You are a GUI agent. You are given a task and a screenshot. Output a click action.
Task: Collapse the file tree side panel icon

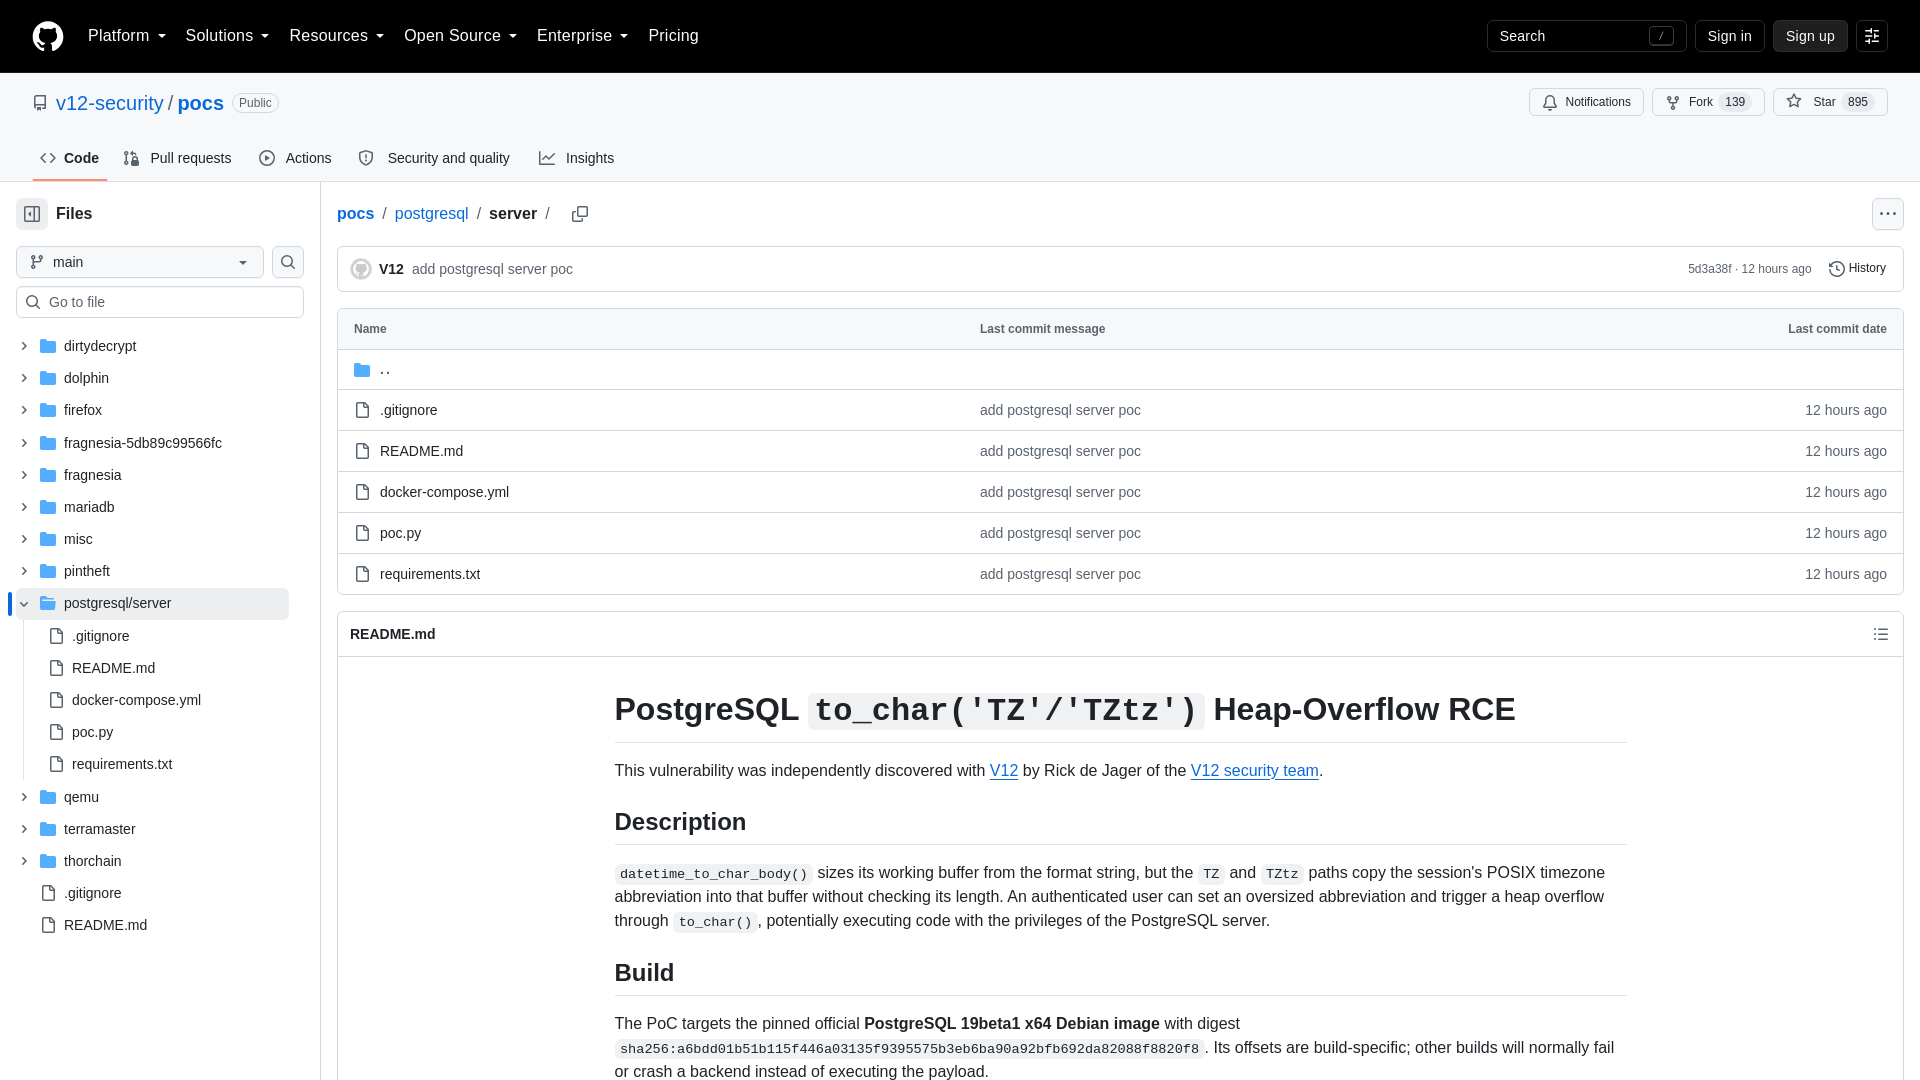click(x=32, y=214)
